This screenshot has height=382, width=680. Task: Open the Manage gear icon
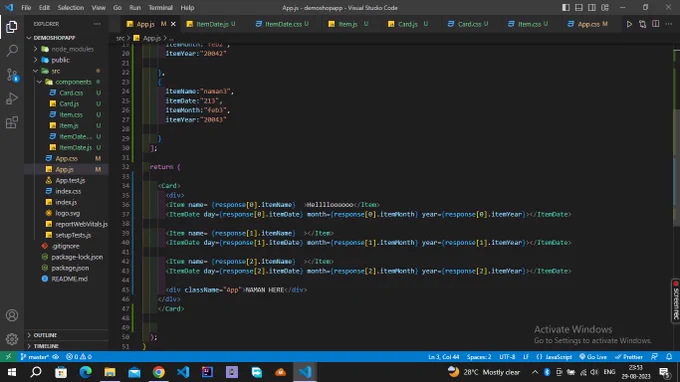click(x=12, y=339)
